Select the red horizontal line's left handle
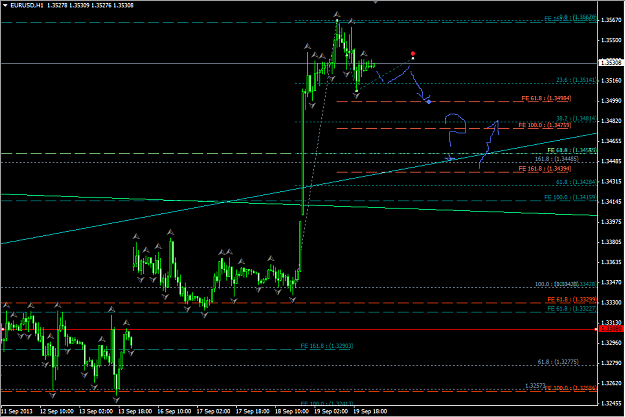The width and height of the screenshot is (625, 417). click(x=2, y=329)
